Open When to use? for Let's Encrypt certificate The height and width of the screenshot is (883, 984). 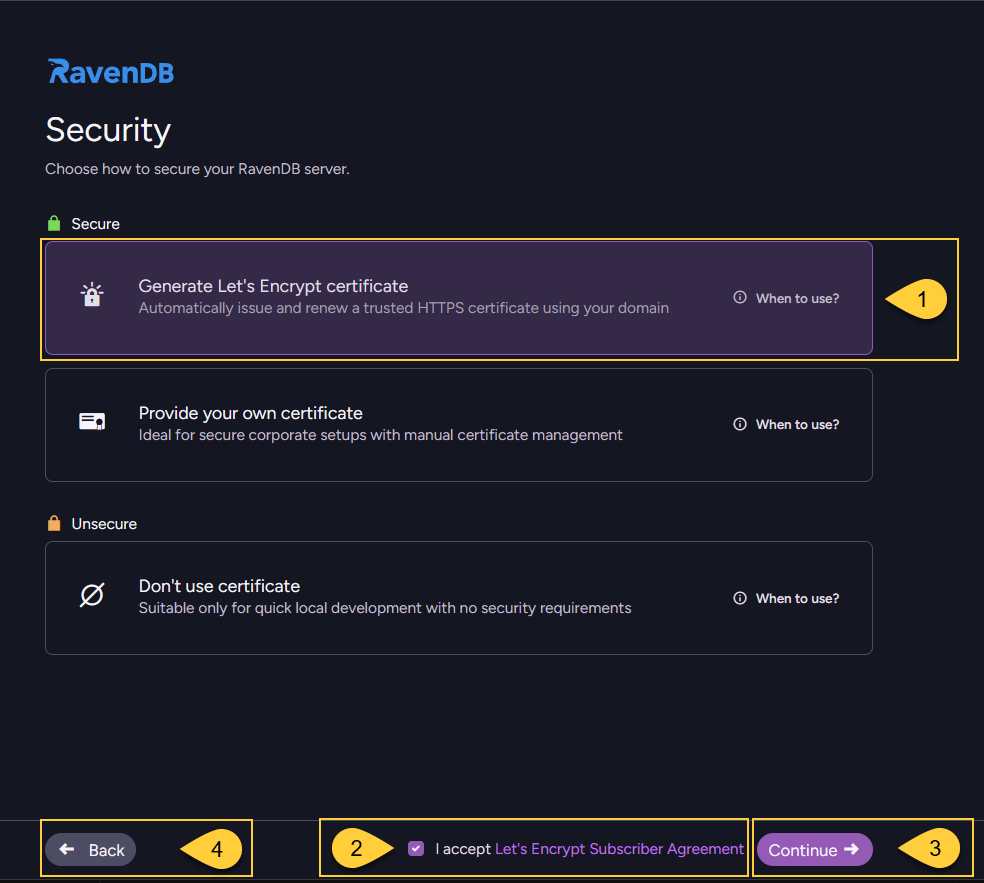point(795,297)
